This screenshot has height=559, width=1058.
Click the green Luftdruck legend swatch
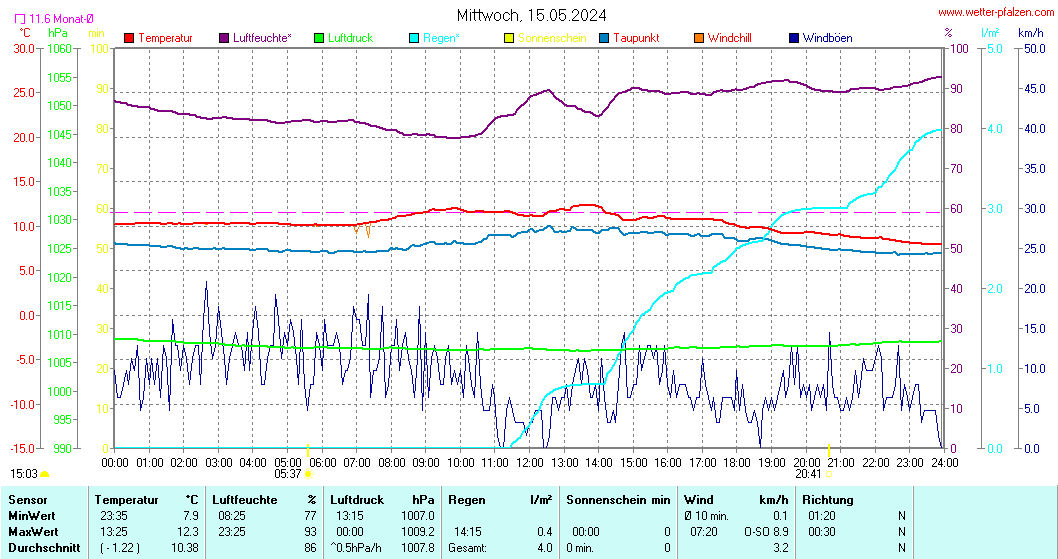(x=319, y=38)
